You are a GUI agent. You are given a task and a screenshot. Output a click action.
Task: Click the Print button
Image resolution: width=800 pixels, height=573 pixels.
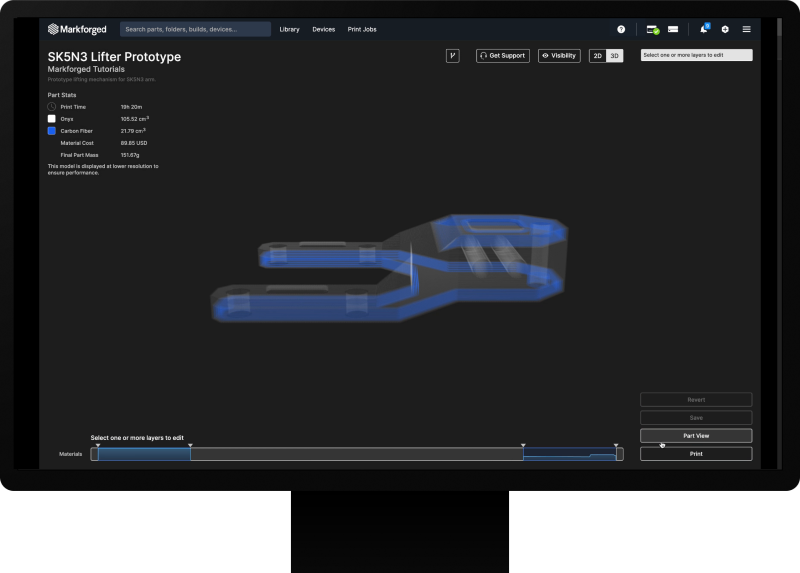696,454
